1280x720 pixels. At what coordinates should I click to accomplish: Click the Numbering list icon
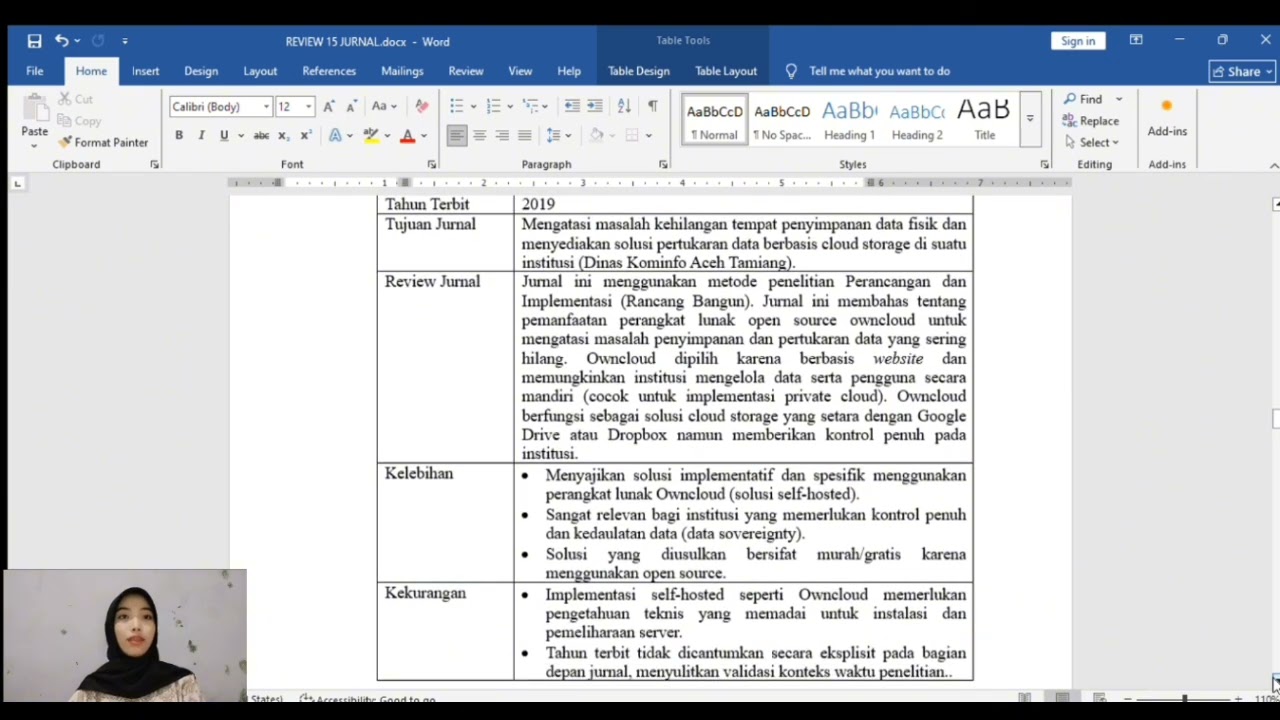493,106
